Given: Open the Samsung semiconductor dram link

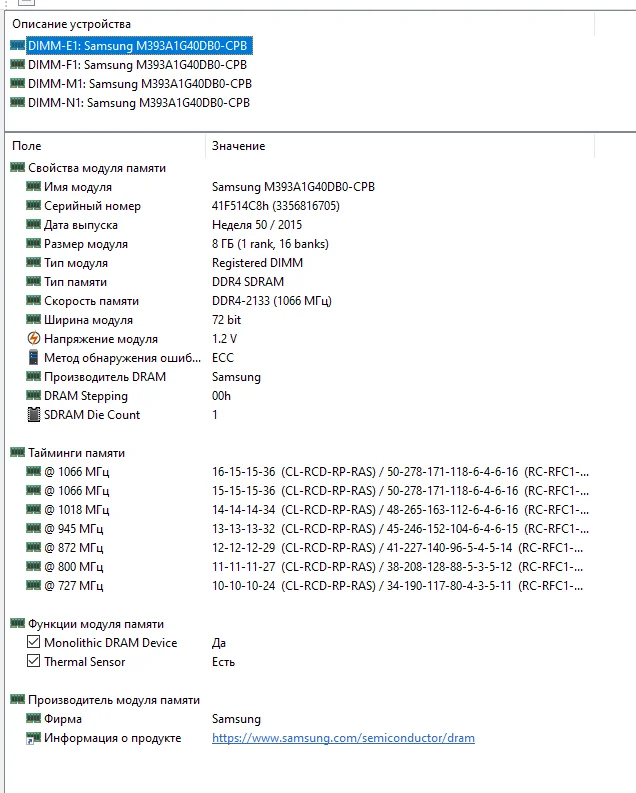Looking at the screenshot, I should (343, 738).
